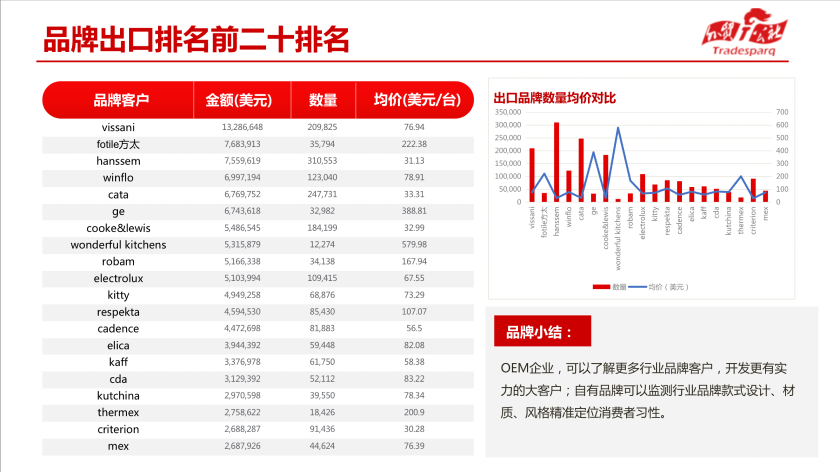840x472 pixels.
Task: Select the 品牌客户 column header
Action: [121, 100]
